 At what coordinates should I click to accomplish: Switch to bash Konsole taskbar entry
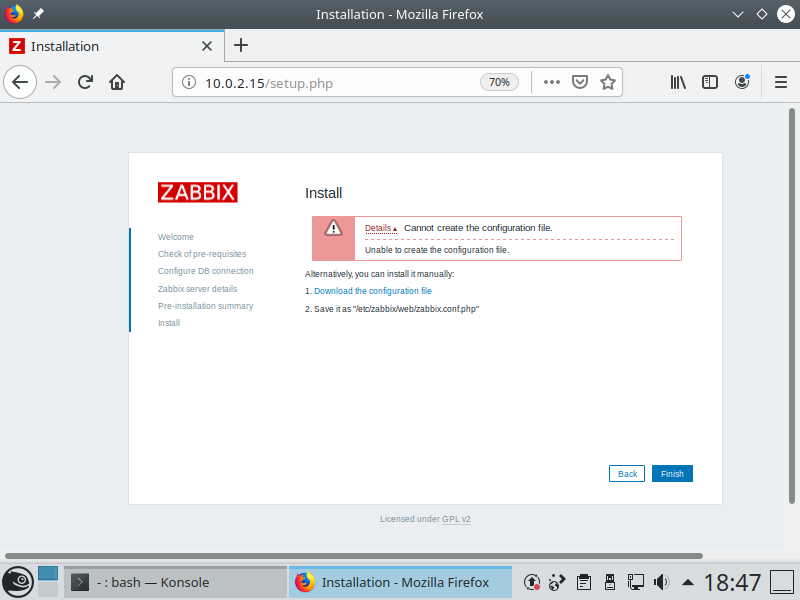point(176,582)
